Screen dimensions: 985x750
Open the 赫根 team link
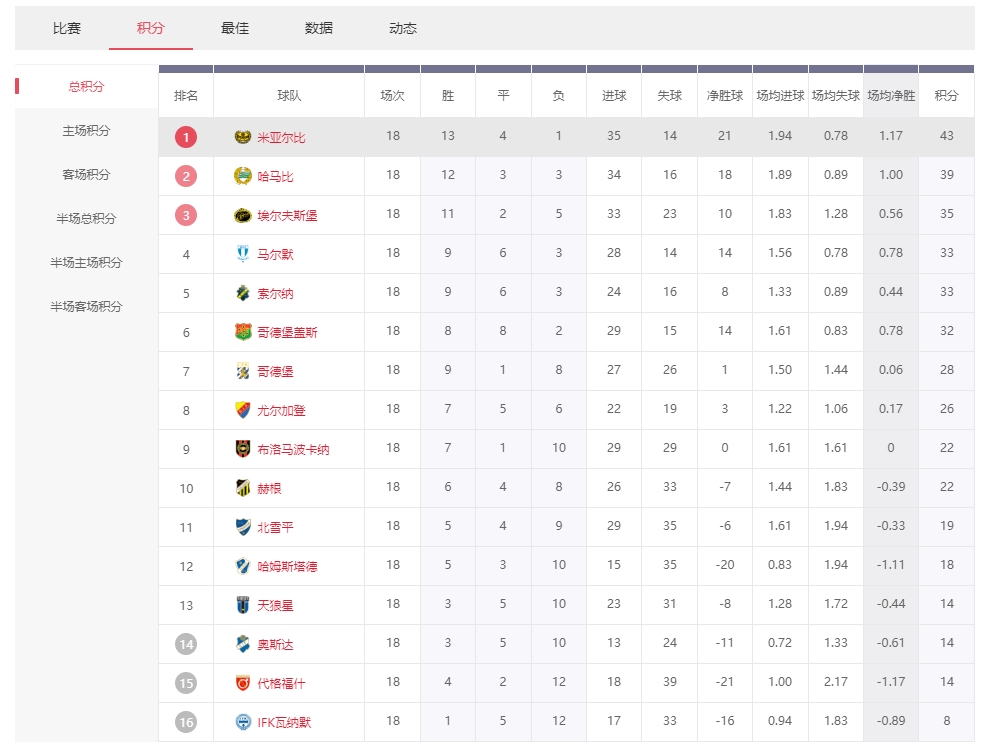[270, 488]
